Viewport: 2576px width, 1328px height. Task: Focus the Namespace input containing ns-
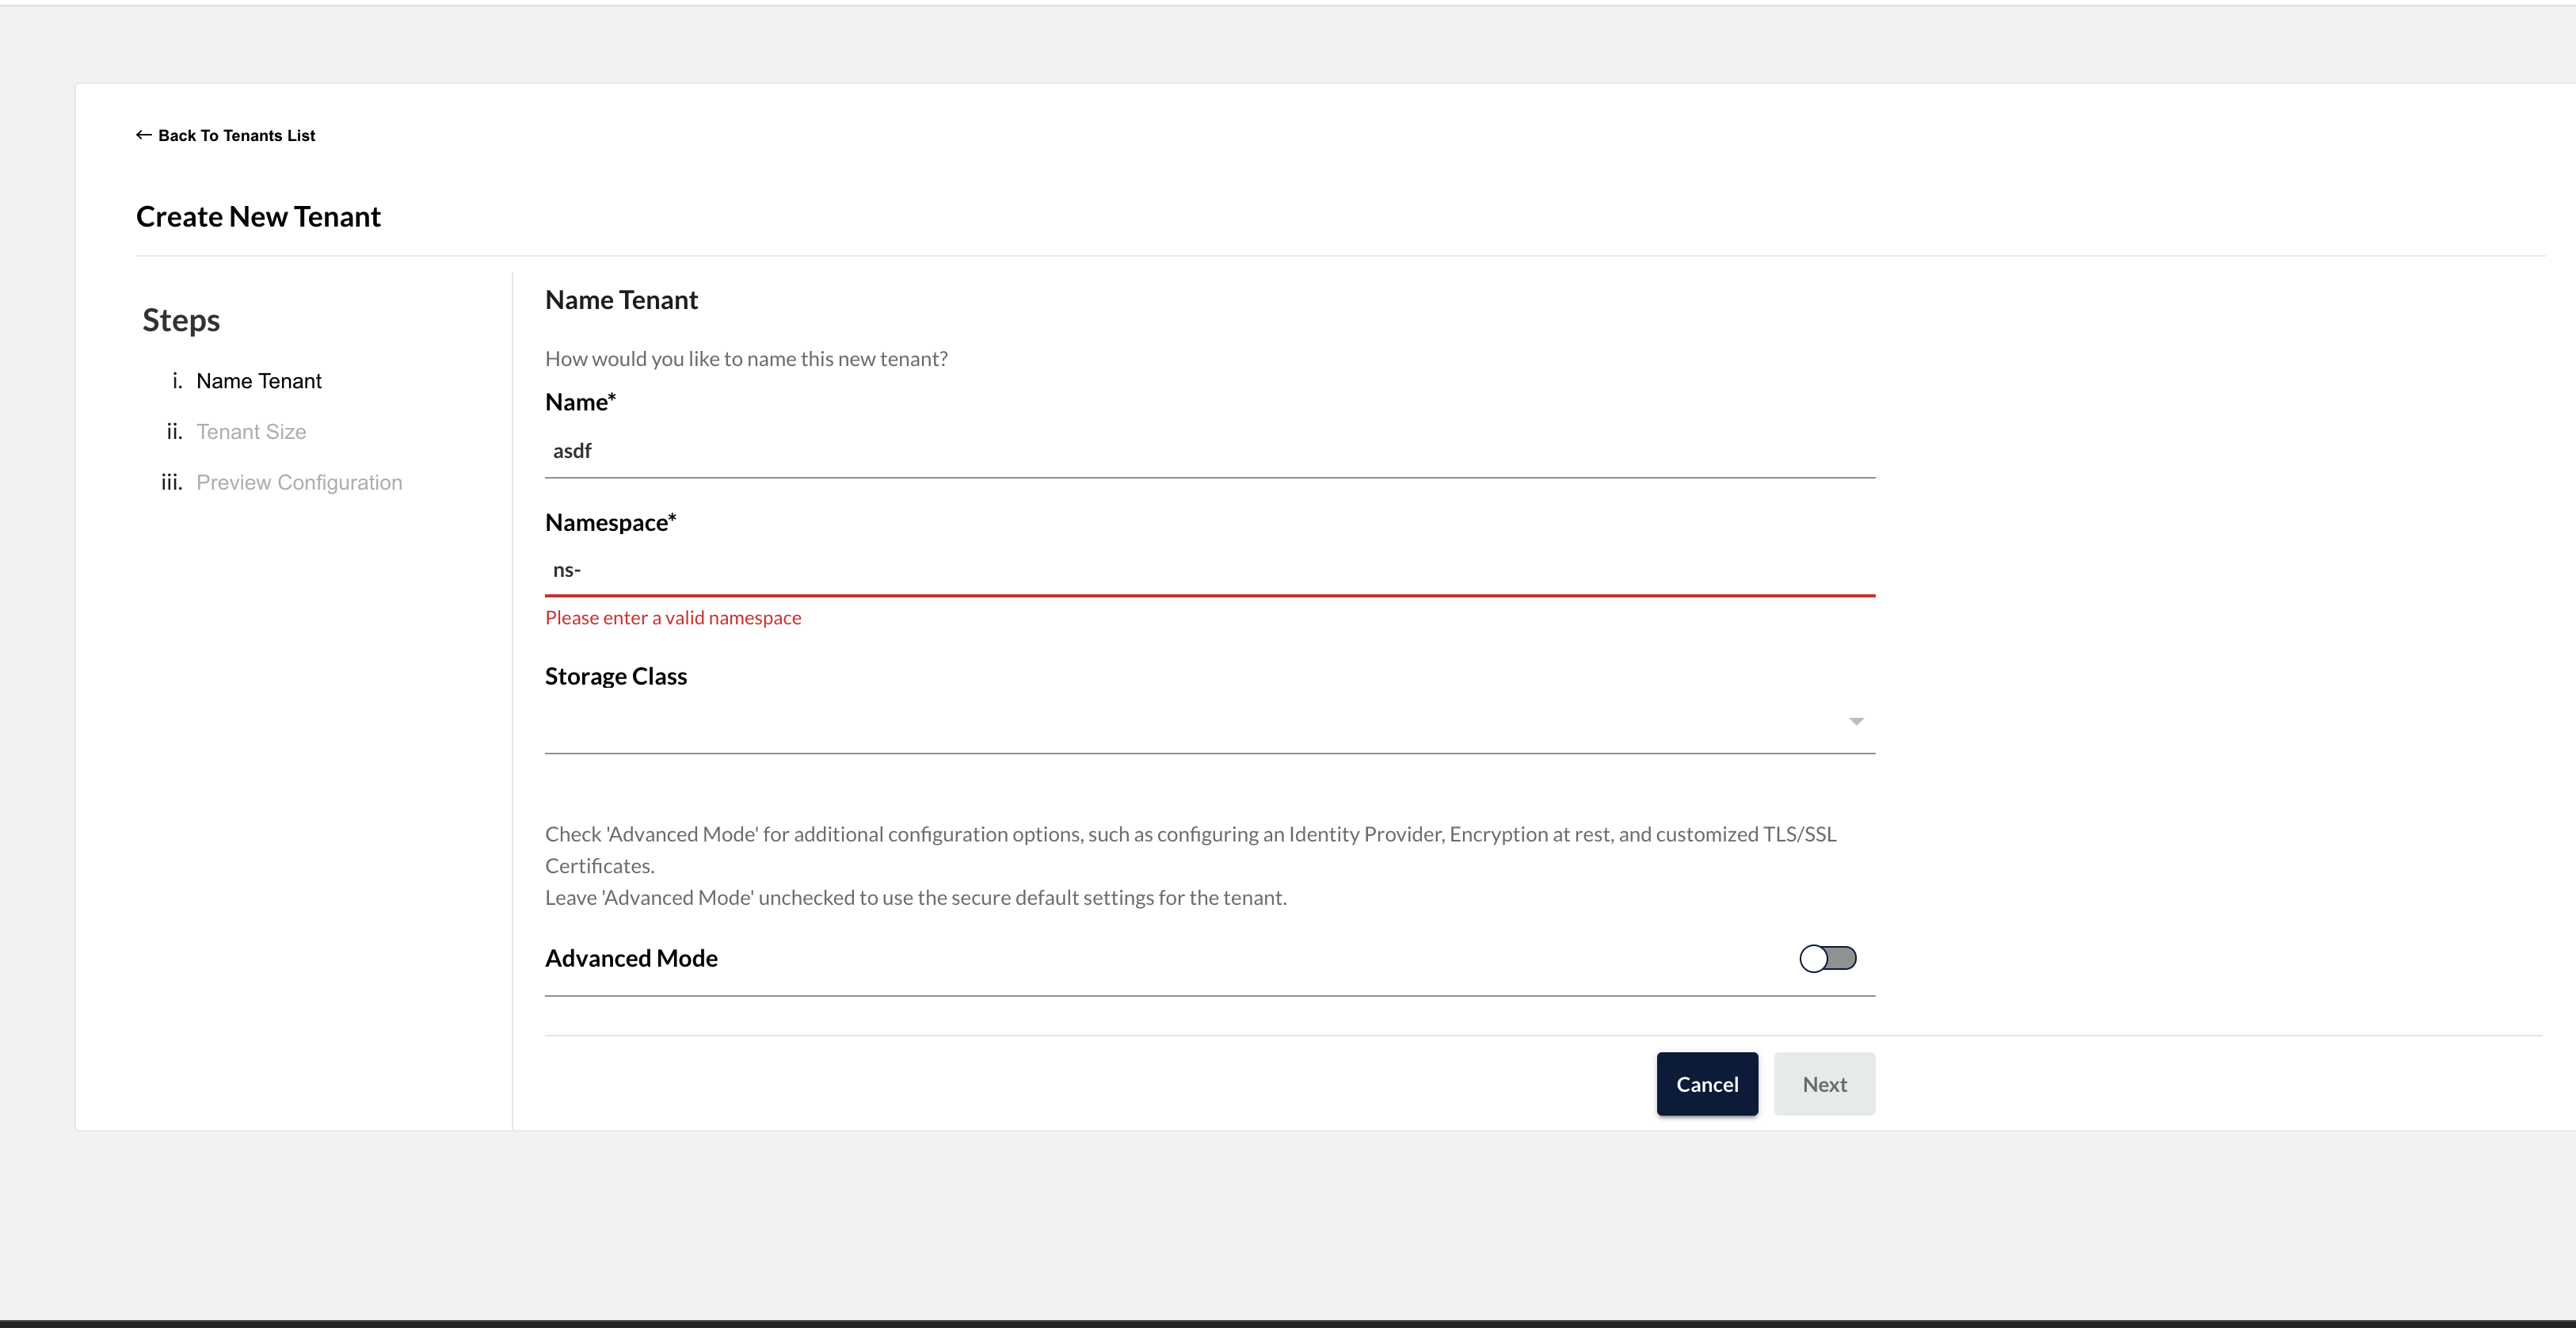pos(1210,570)
